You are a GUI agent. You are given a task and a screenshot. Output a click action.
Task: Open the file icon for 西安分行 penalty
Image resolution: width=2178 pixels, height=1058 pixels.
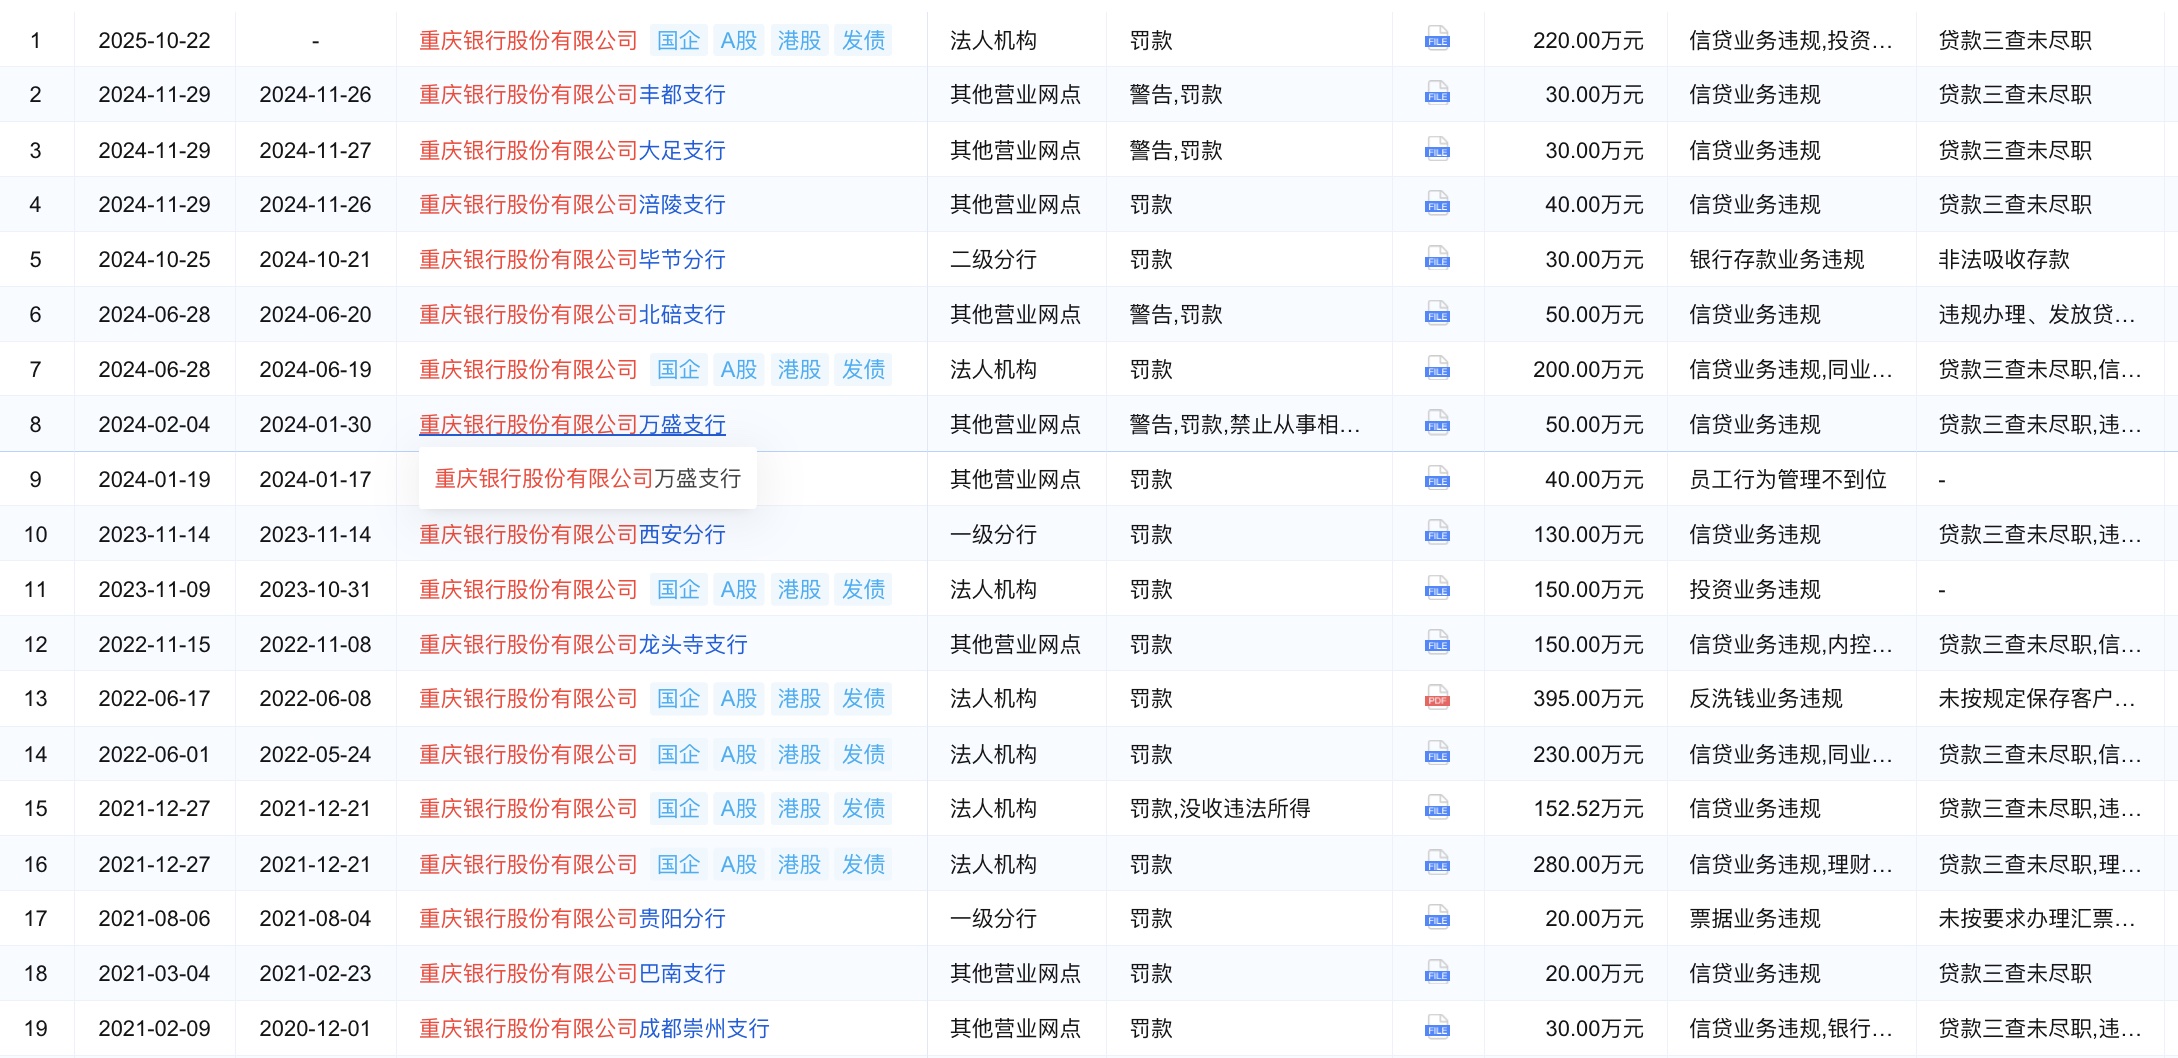click(x=1437, y=534)
